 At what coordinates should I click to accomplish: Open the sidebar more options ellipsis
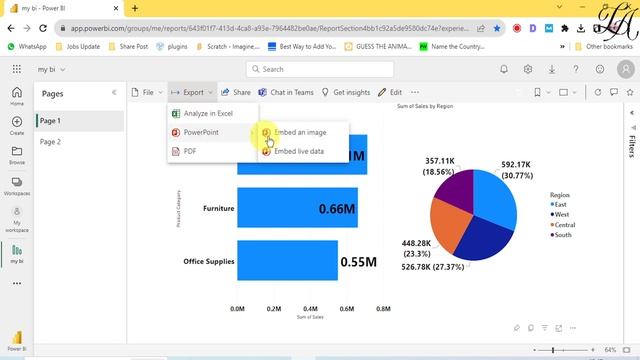click(17, 283)
